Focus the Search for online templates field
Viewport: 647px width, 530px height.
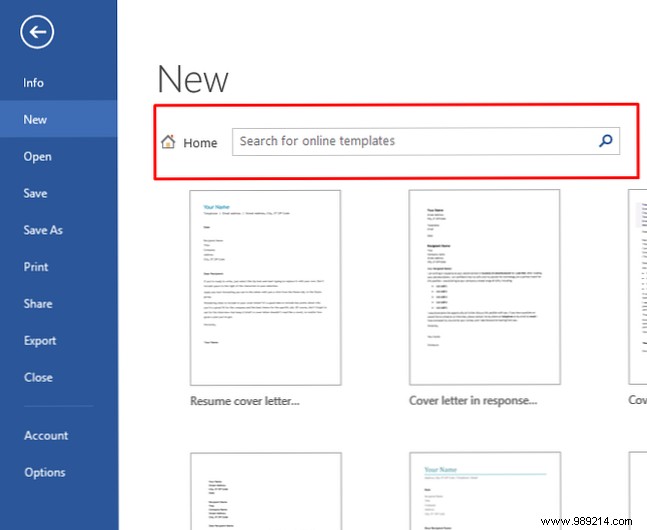(x=415, y=142)
